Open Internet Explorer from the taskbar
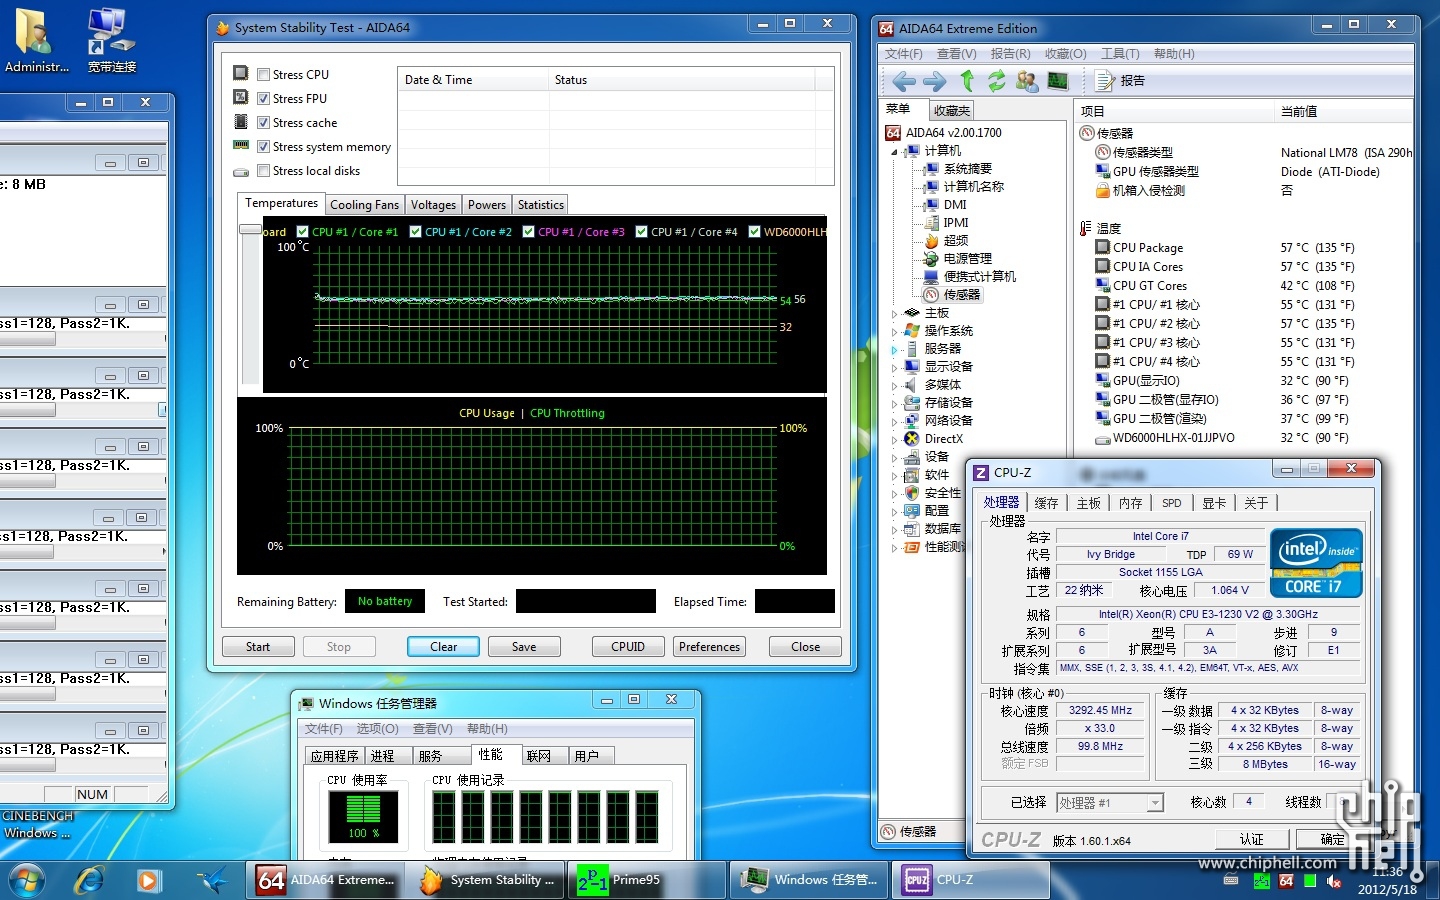Image resolution: width=1440 pixels, height=900 pixels. point(90,881)
